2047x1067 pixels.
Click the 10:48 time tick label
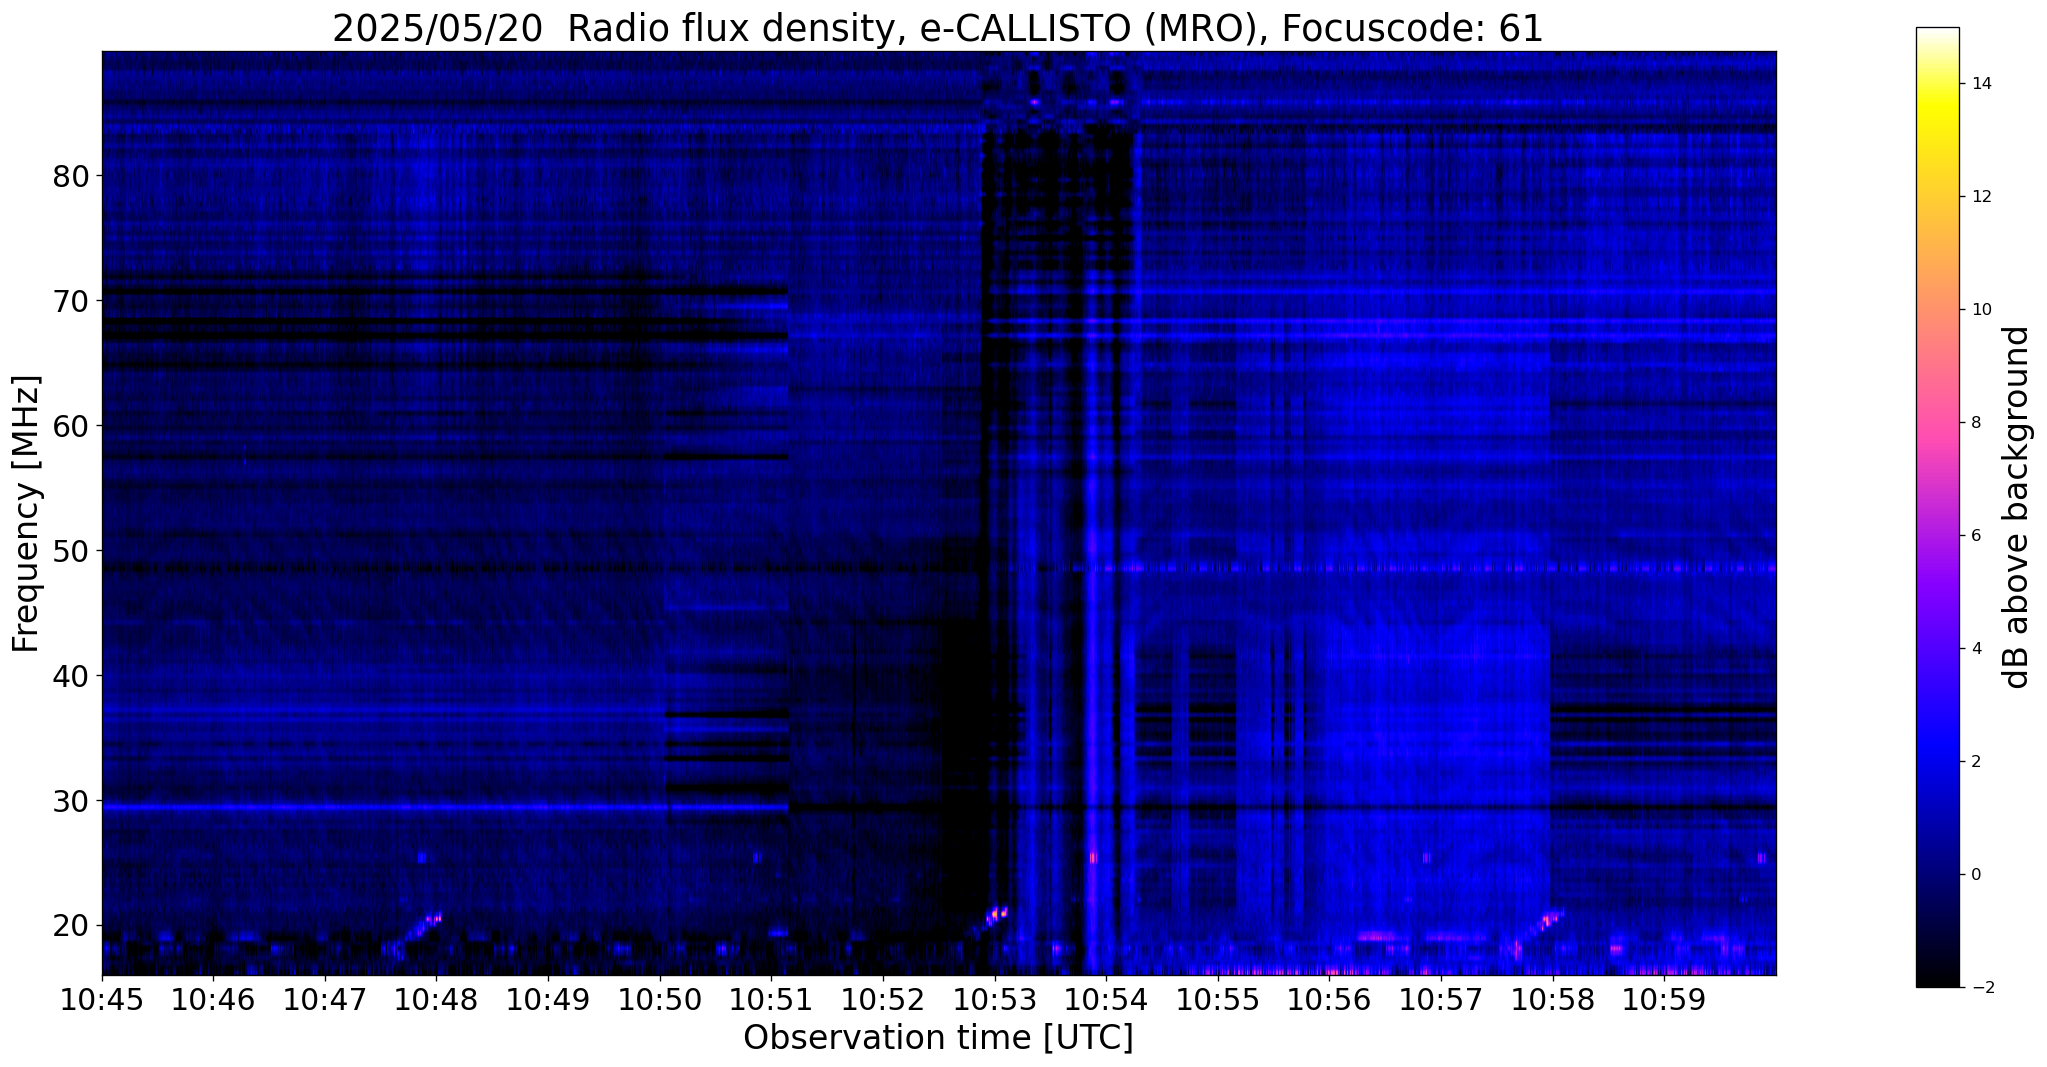[x=436, y=1000]
